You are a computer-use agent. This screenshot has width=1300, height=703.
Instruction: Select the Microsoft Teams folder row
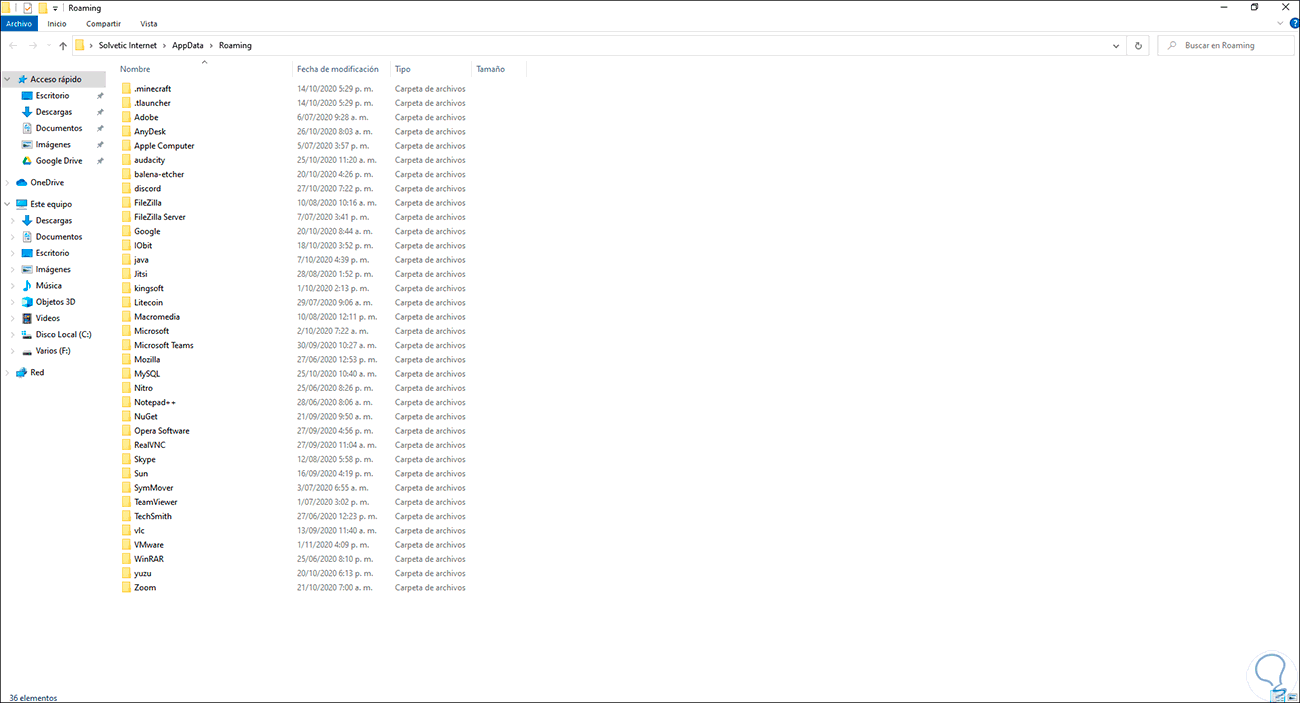click(293, 345)
